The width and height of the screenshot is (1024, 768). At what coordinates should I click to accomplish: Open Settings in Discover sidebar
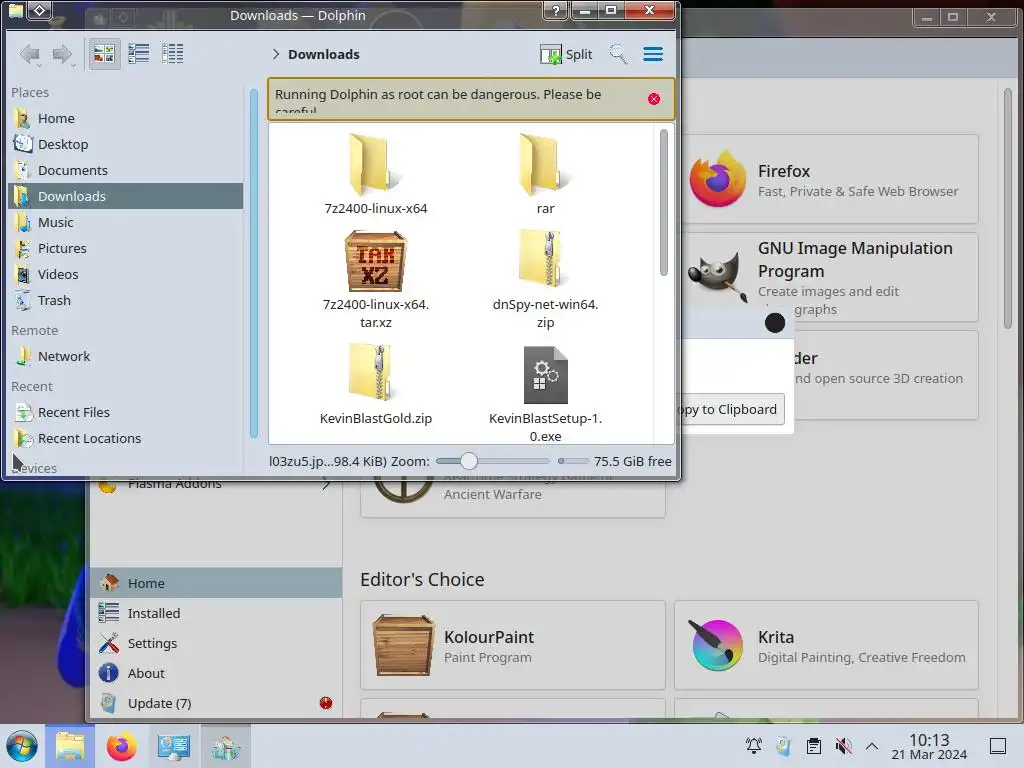(x=216, y=643)
